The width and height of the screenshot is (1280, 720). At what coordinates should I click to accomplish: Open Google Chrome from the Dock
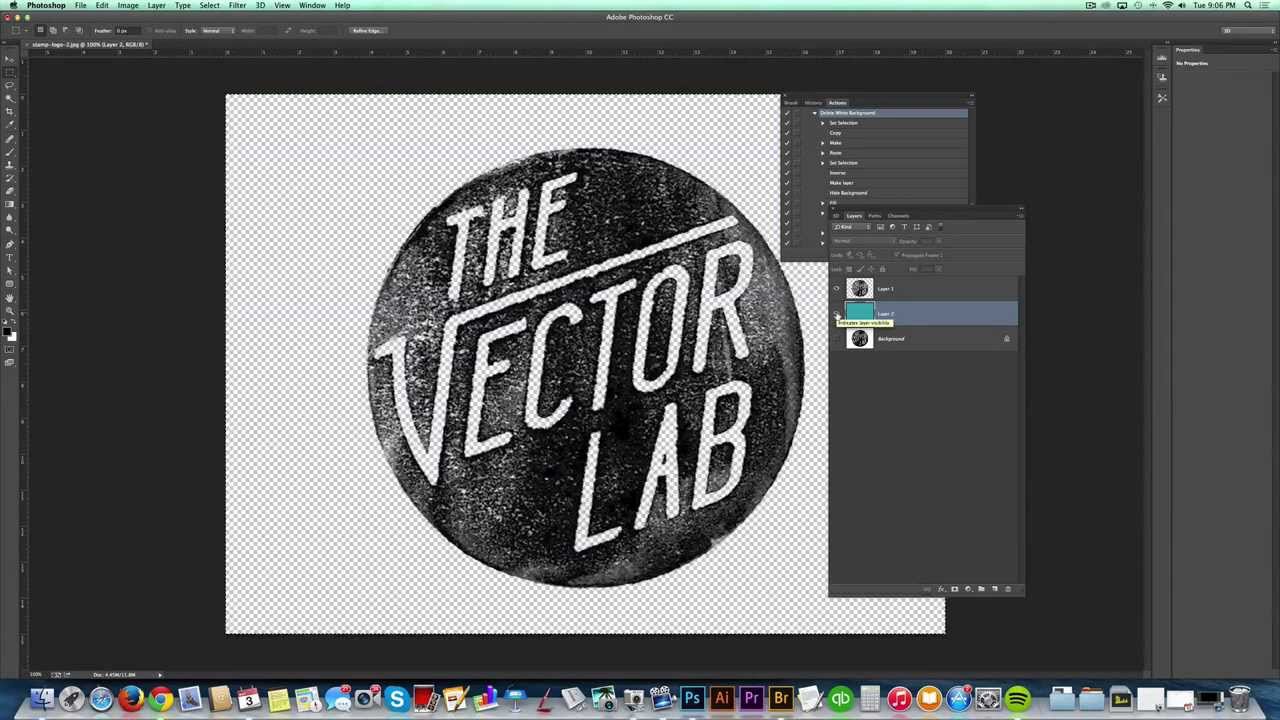160,699
